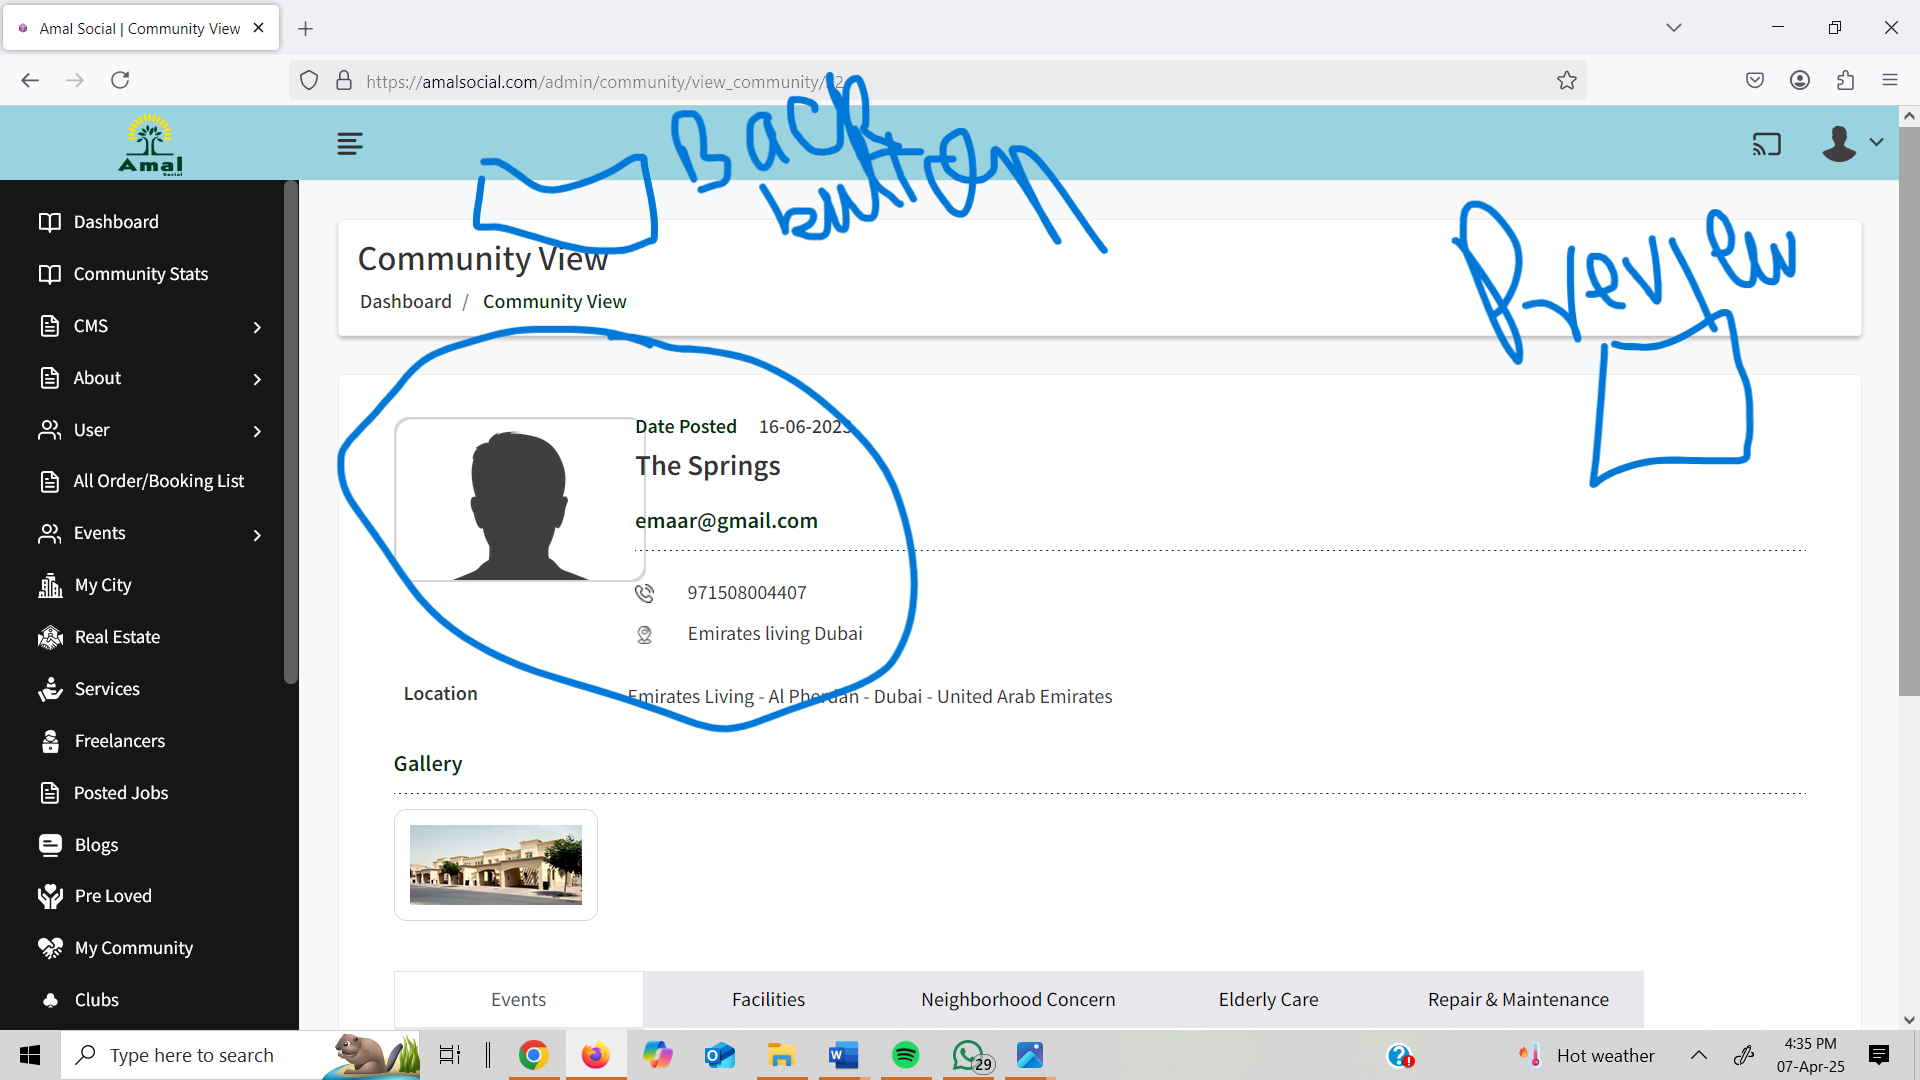Click the About document icon in sidebar
The height and width of the screenshot is (1080, 1920).
coord(49,378)
